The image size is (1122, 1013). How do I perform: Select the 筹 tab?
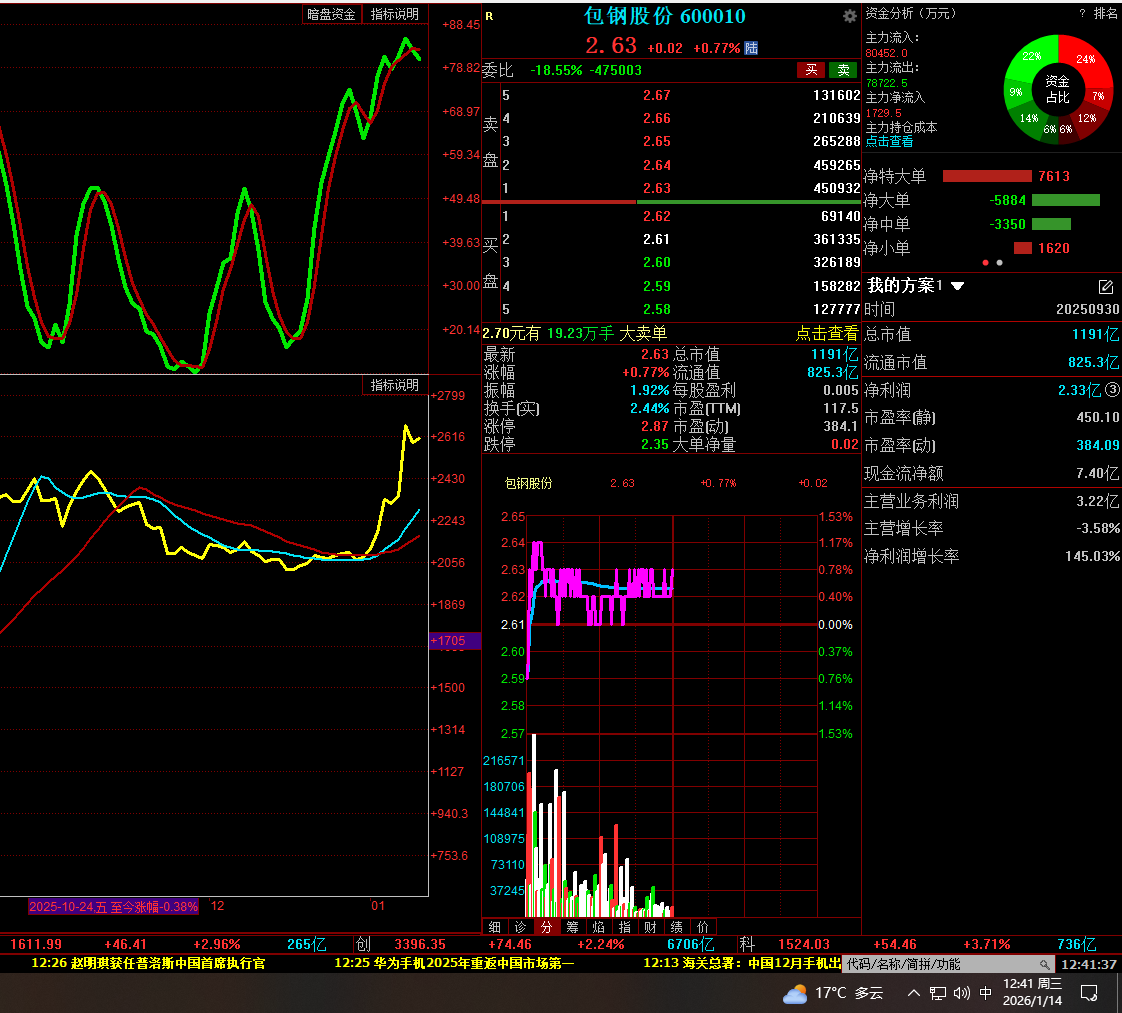(572, 927)
